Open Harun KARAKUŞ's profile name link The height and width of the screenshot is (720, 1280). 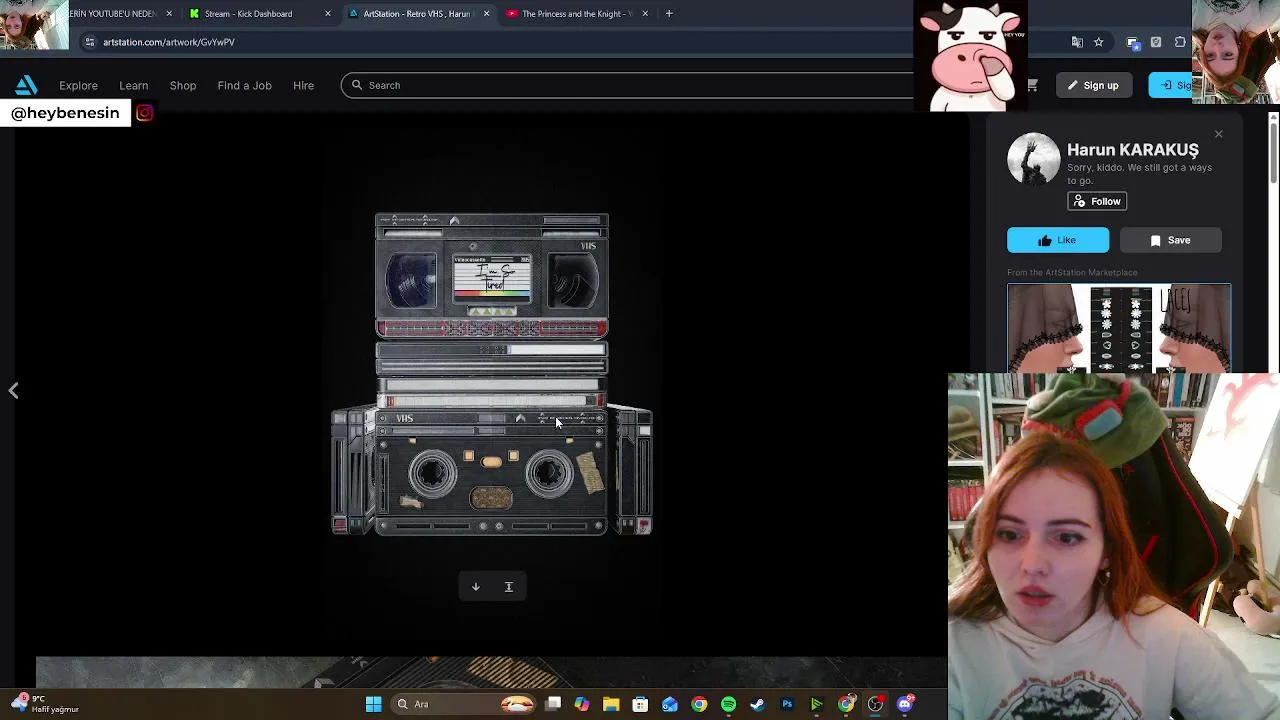click(x=1132, y=150)
